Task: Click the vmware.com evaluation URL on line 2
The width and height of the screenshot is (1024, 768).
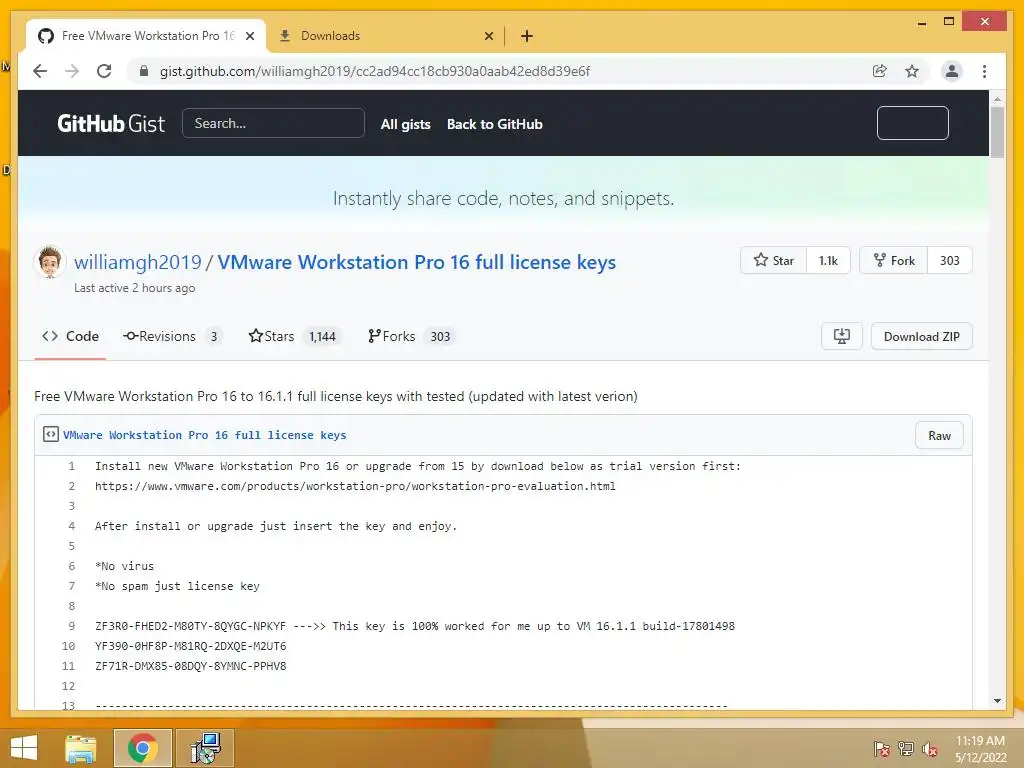Action: (x=355, y=486)
